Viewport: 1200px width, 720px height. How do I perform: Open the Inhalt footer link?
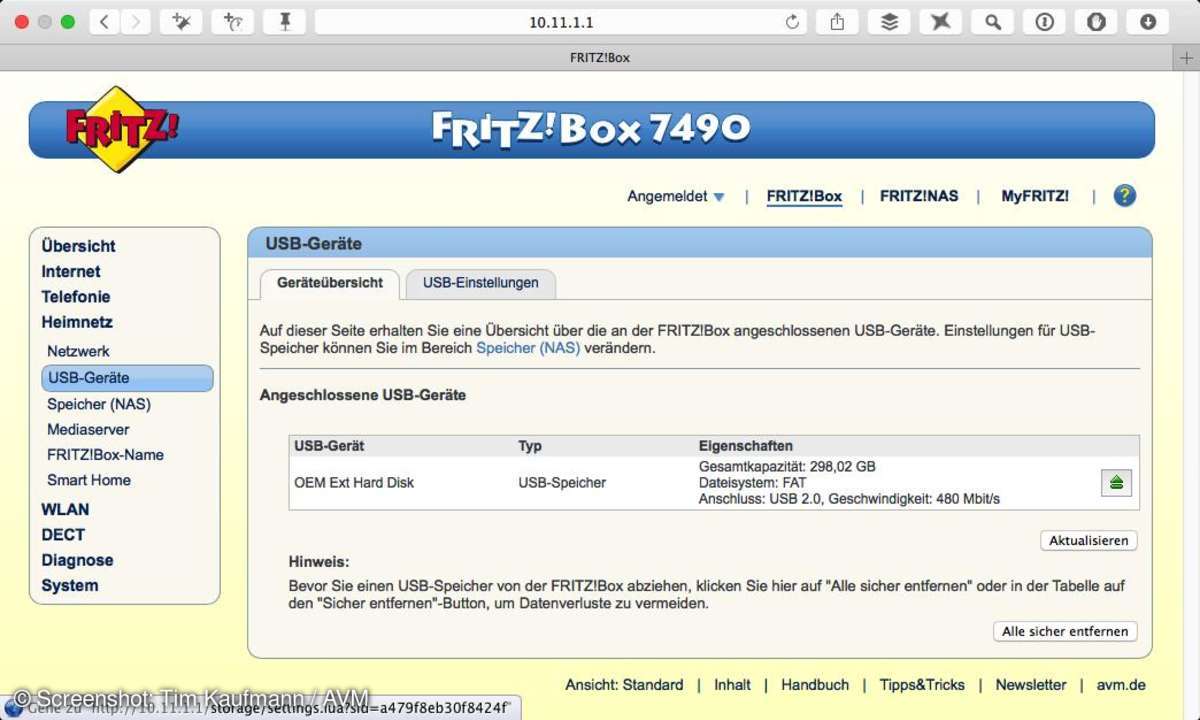[x=732, y=685]
